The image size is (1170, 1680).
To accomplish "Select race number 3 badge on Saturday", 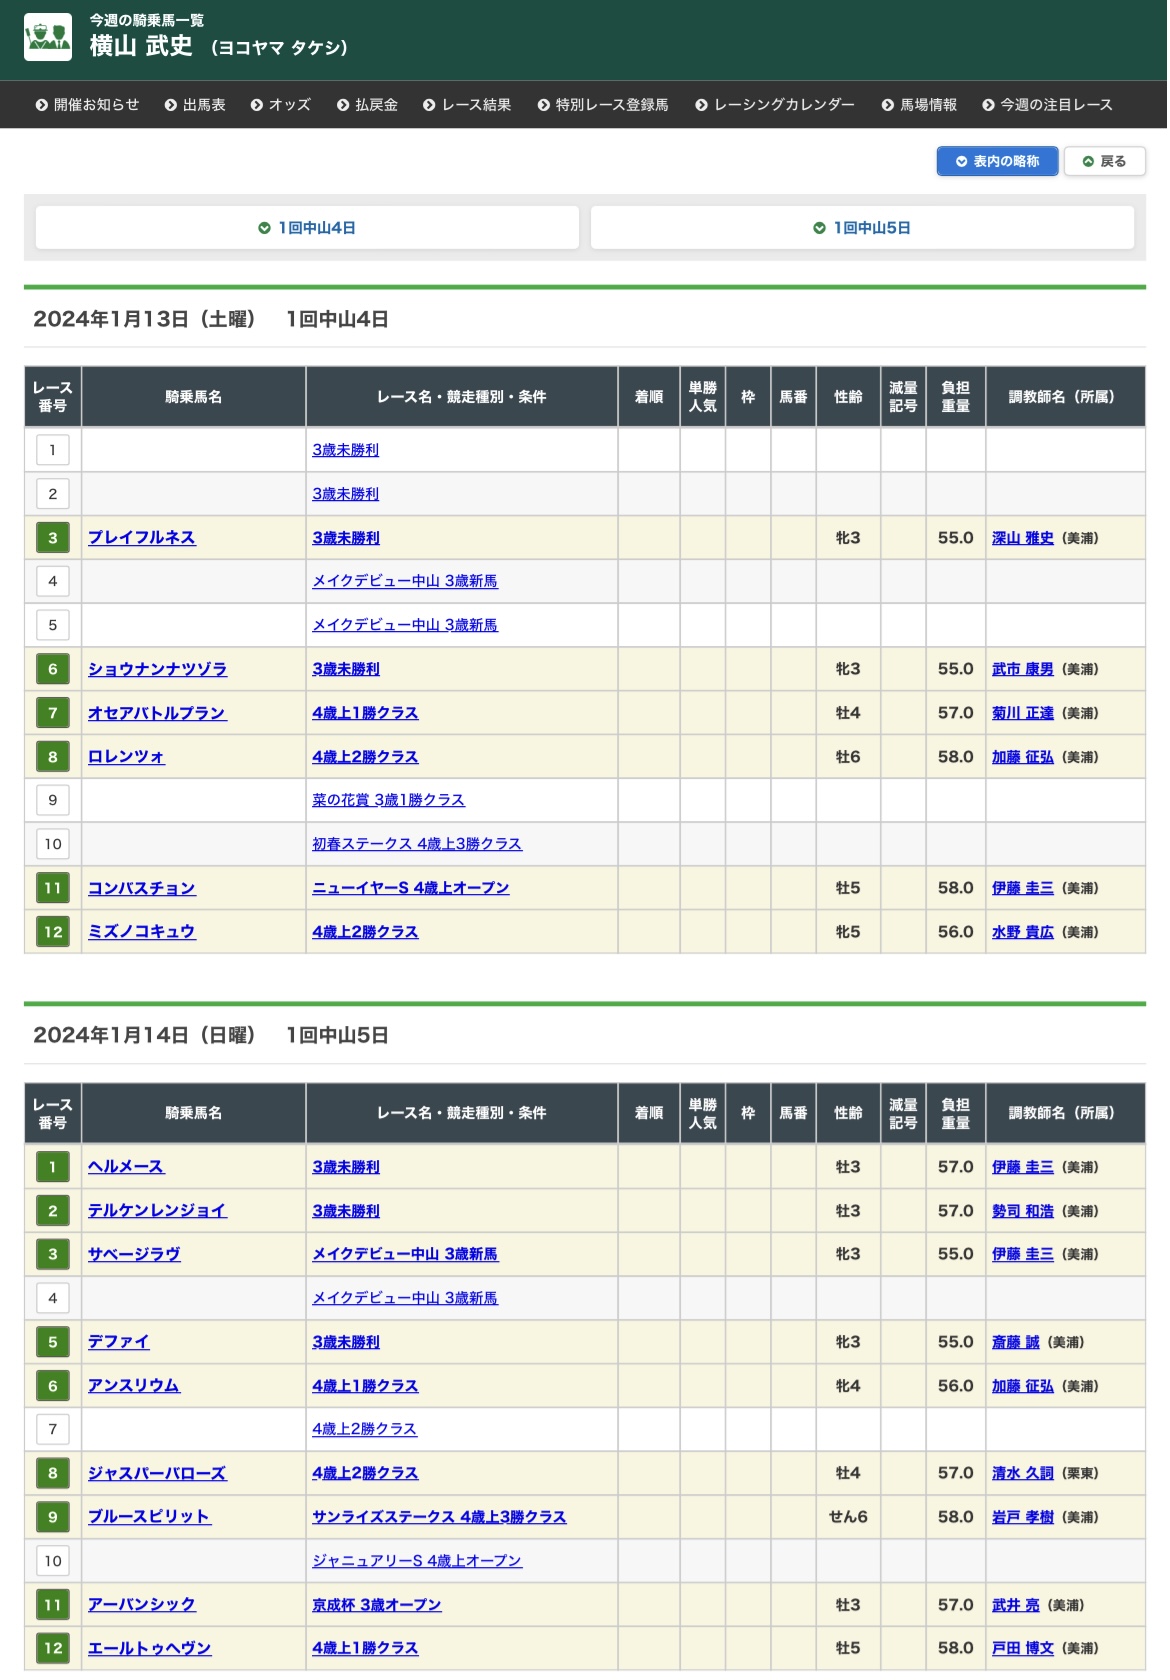I will tap(53, 538).
